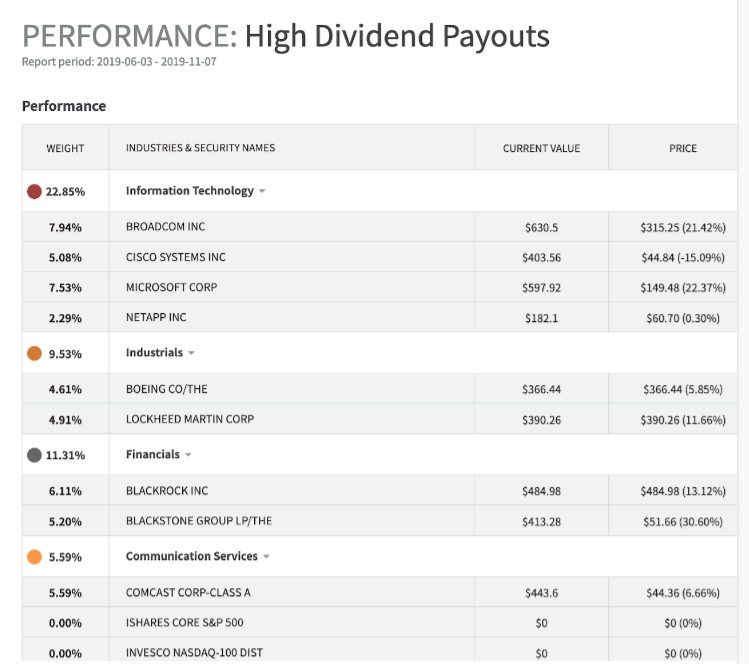
Task: Click Cisco's price $44.84 (-15.09%)
Action: [683, 257]
